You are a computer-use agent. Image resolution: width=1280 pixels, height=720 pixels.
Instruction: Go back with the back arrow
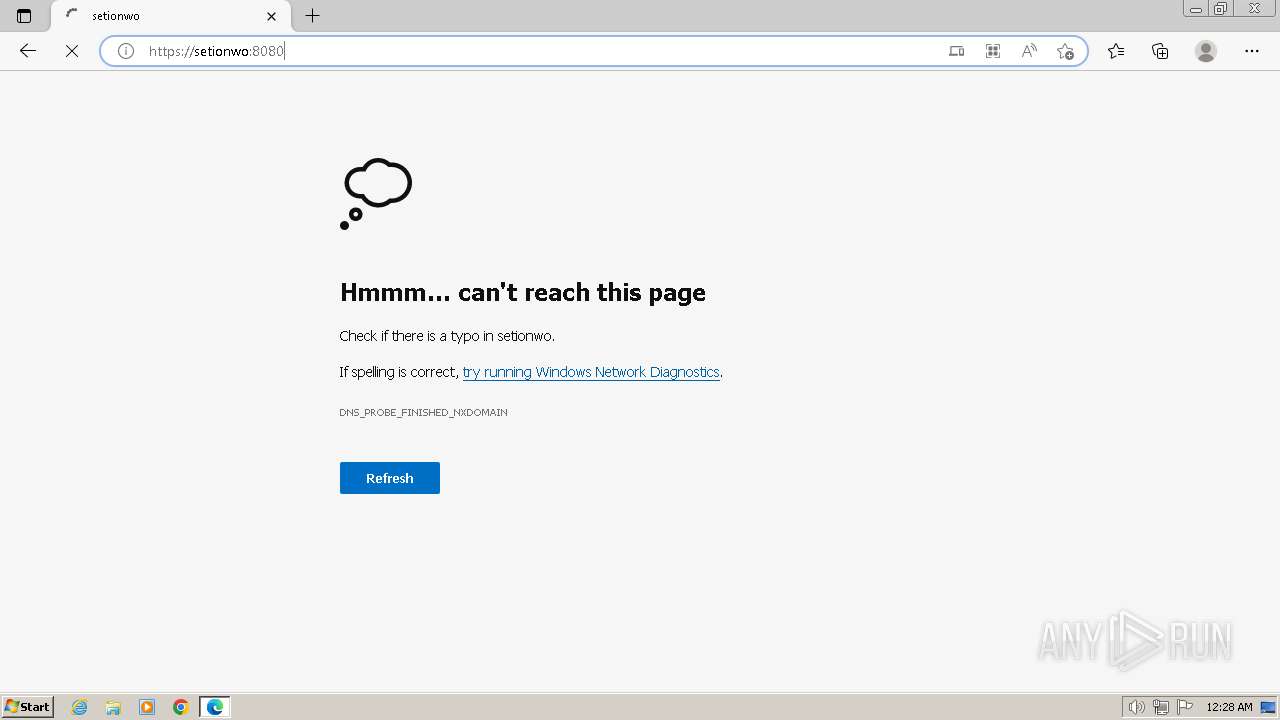point(28,51)
